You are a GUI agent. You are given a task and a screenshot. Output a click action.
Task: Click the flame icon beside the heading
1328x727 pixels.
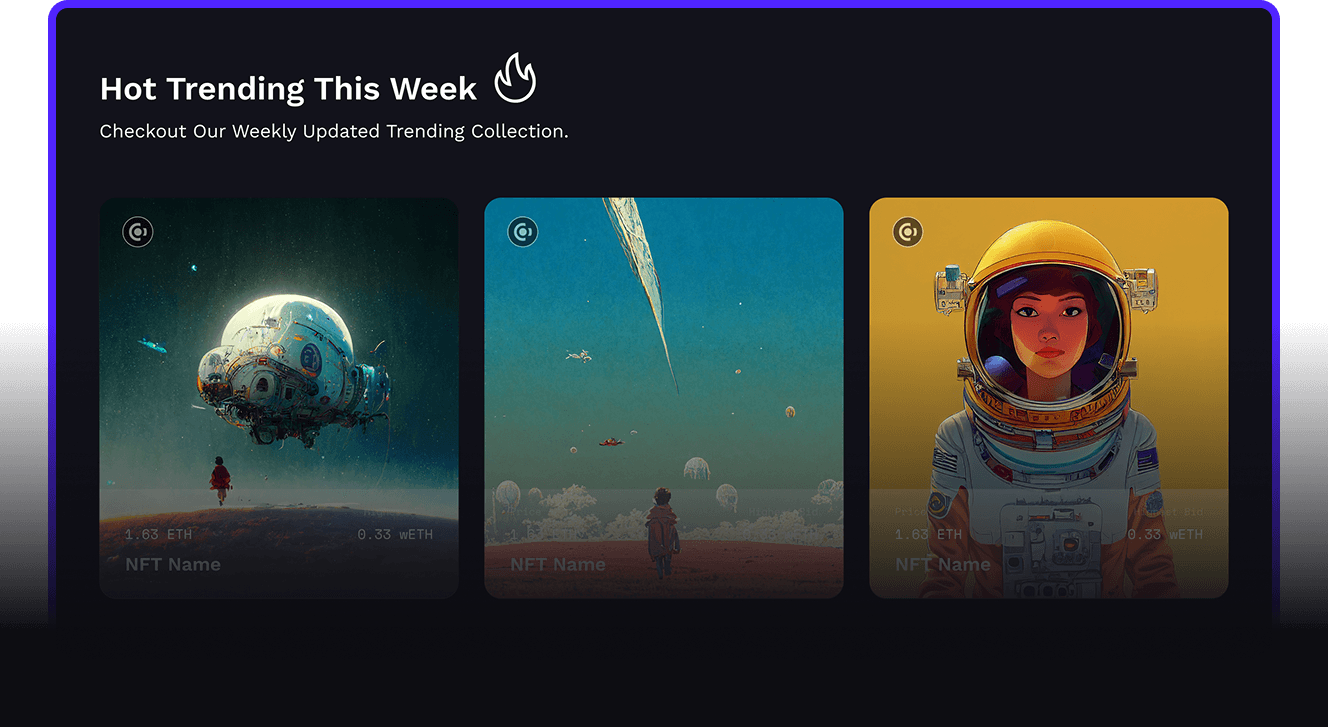pyautogui.click(x=515, y=78)
